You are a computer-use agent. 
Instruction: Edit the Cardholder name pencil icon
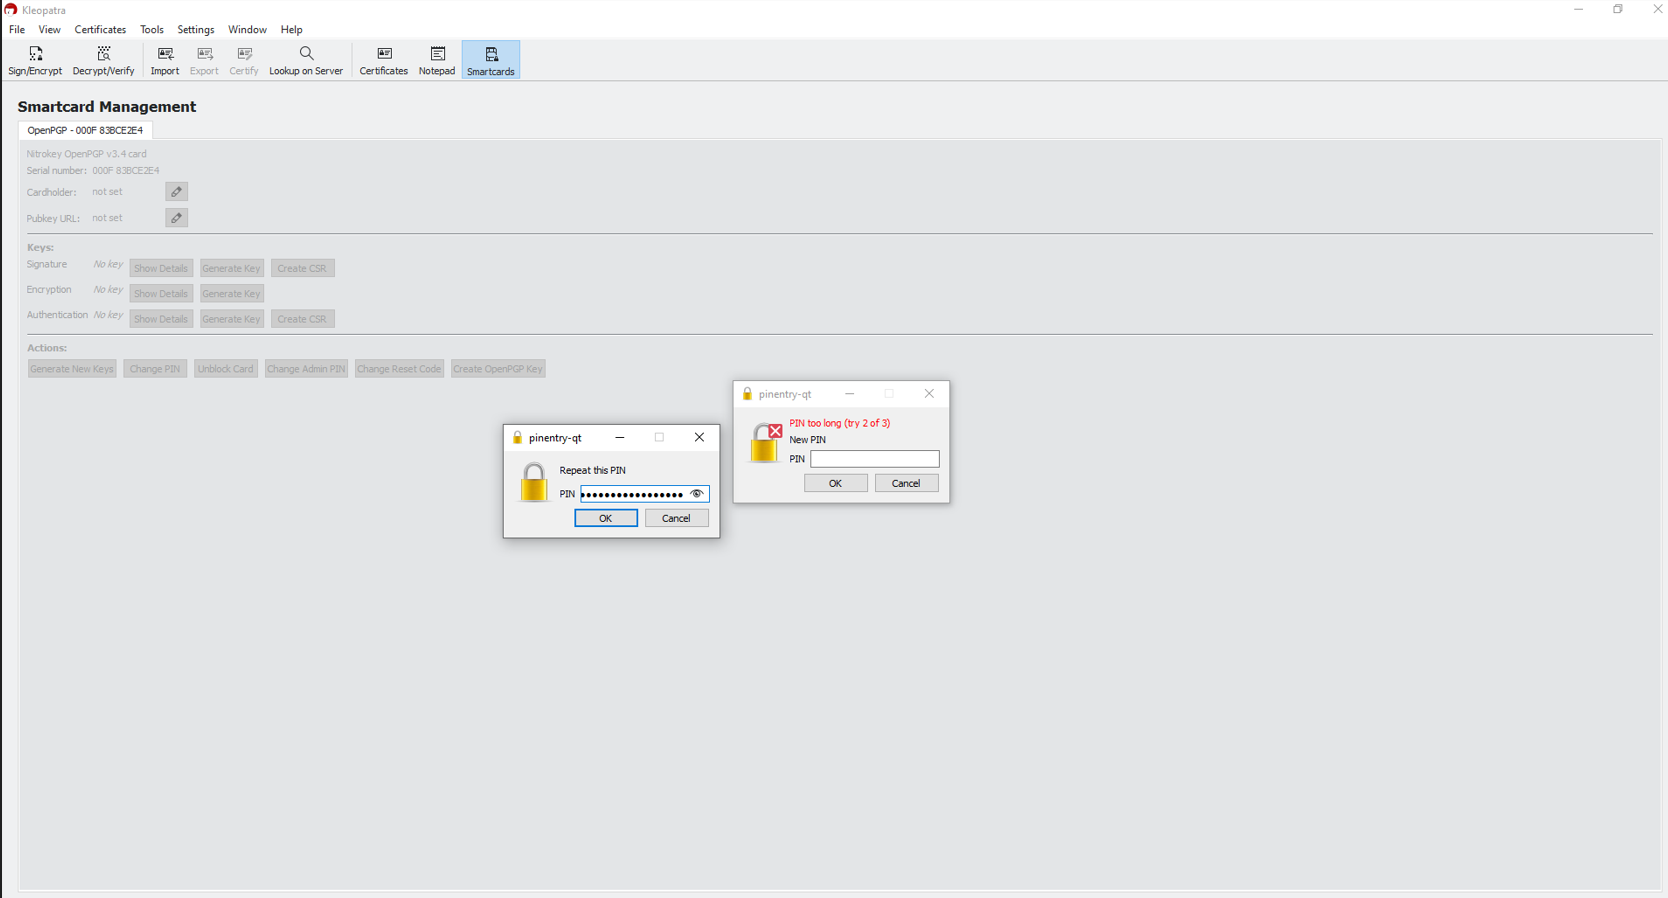coord(177,192)
